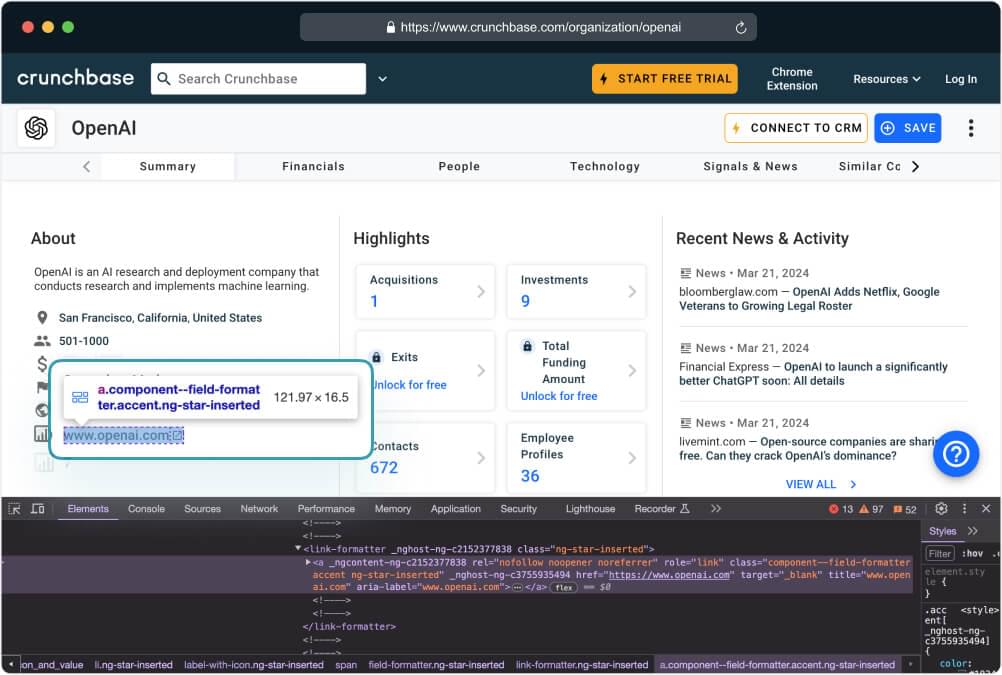Toggle the :hov element state panel
This screenshot has width=1002, height=675.
(x=971, y=553)
